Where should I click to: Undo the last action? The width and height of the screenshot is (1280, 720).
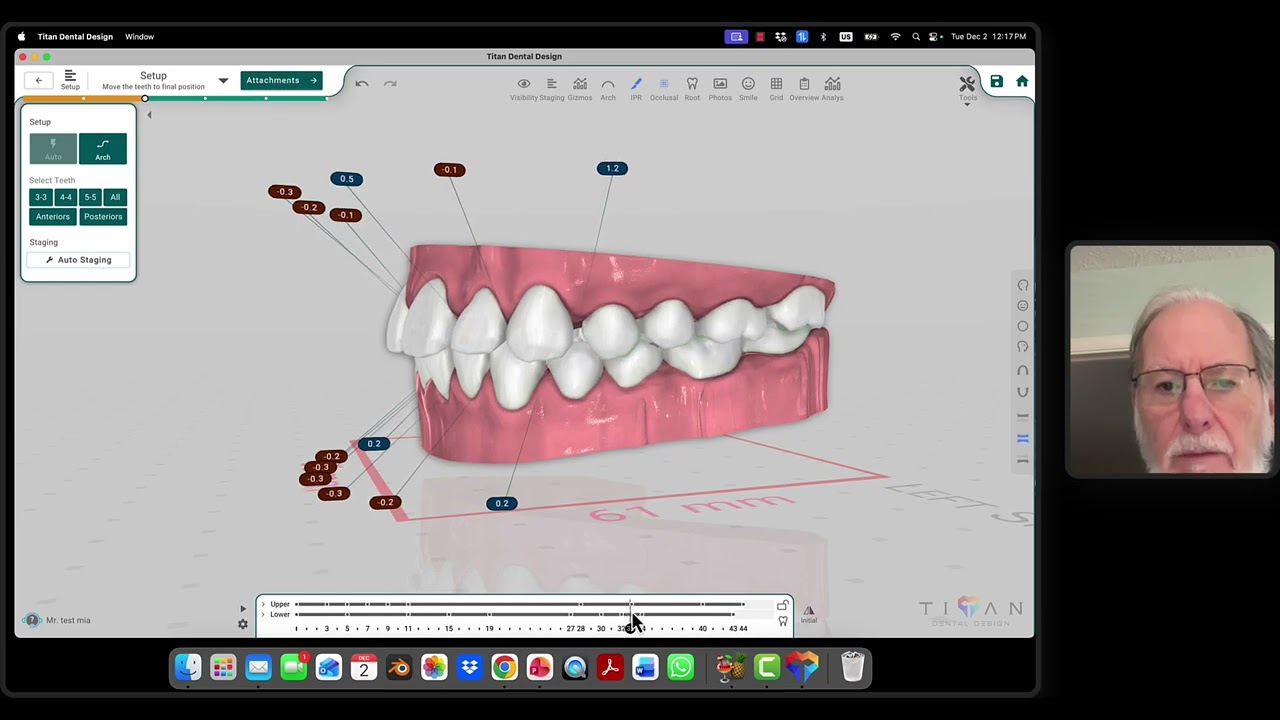(362, 83)
